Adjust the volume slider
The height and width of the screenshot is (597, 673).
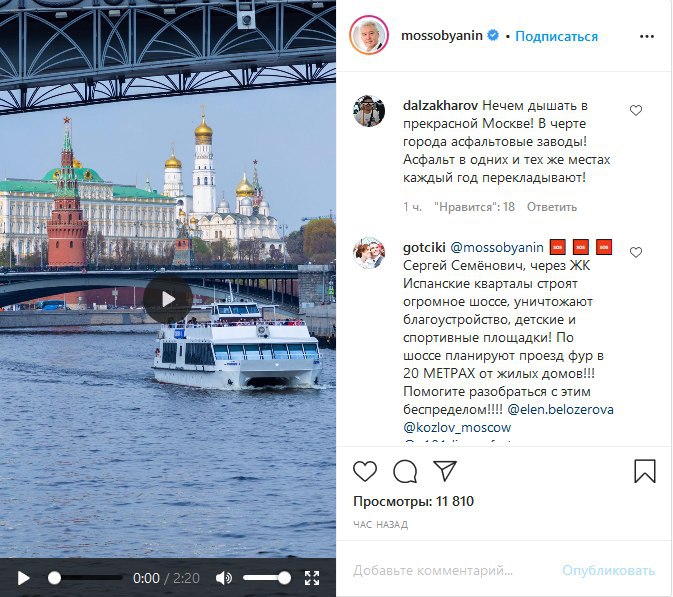point(267,578)
